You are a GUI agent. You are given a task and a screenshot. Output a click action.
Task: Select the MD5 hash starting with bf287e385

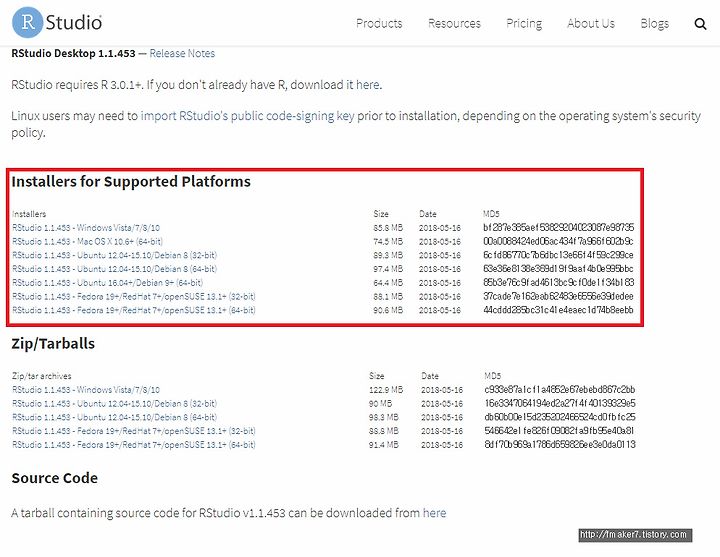(558, 227)
